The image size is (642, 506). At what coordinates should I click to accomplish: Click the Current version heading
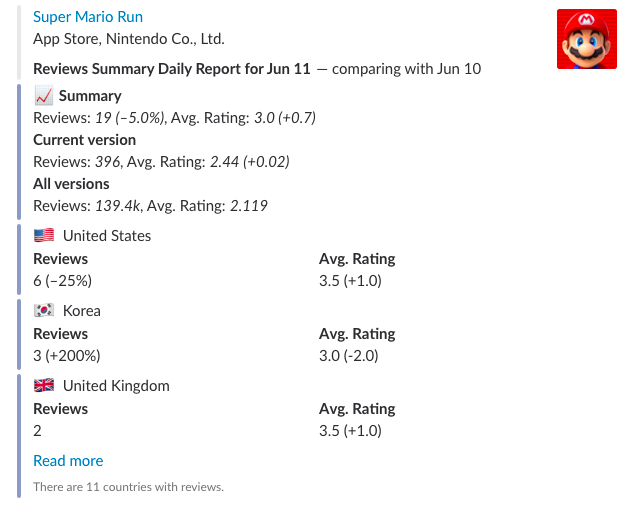[85, 140]
